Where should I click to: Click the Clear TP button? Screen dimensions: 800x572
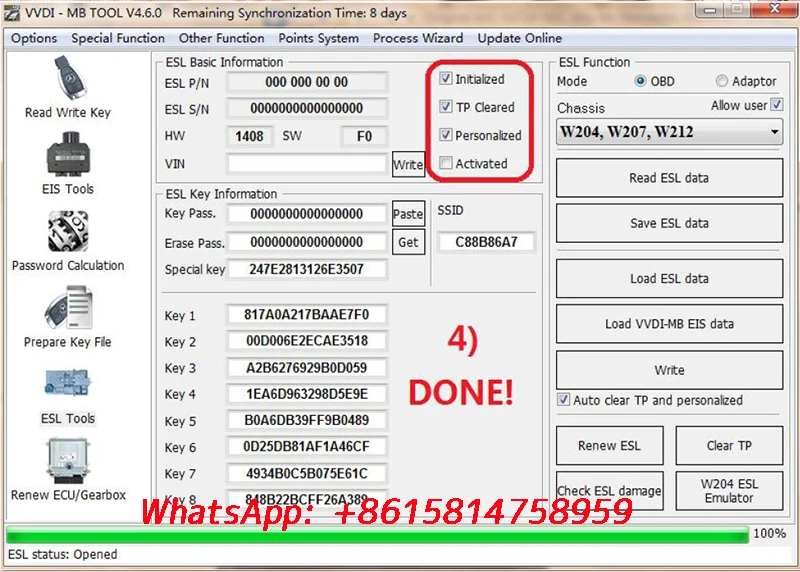click(729, 445)
